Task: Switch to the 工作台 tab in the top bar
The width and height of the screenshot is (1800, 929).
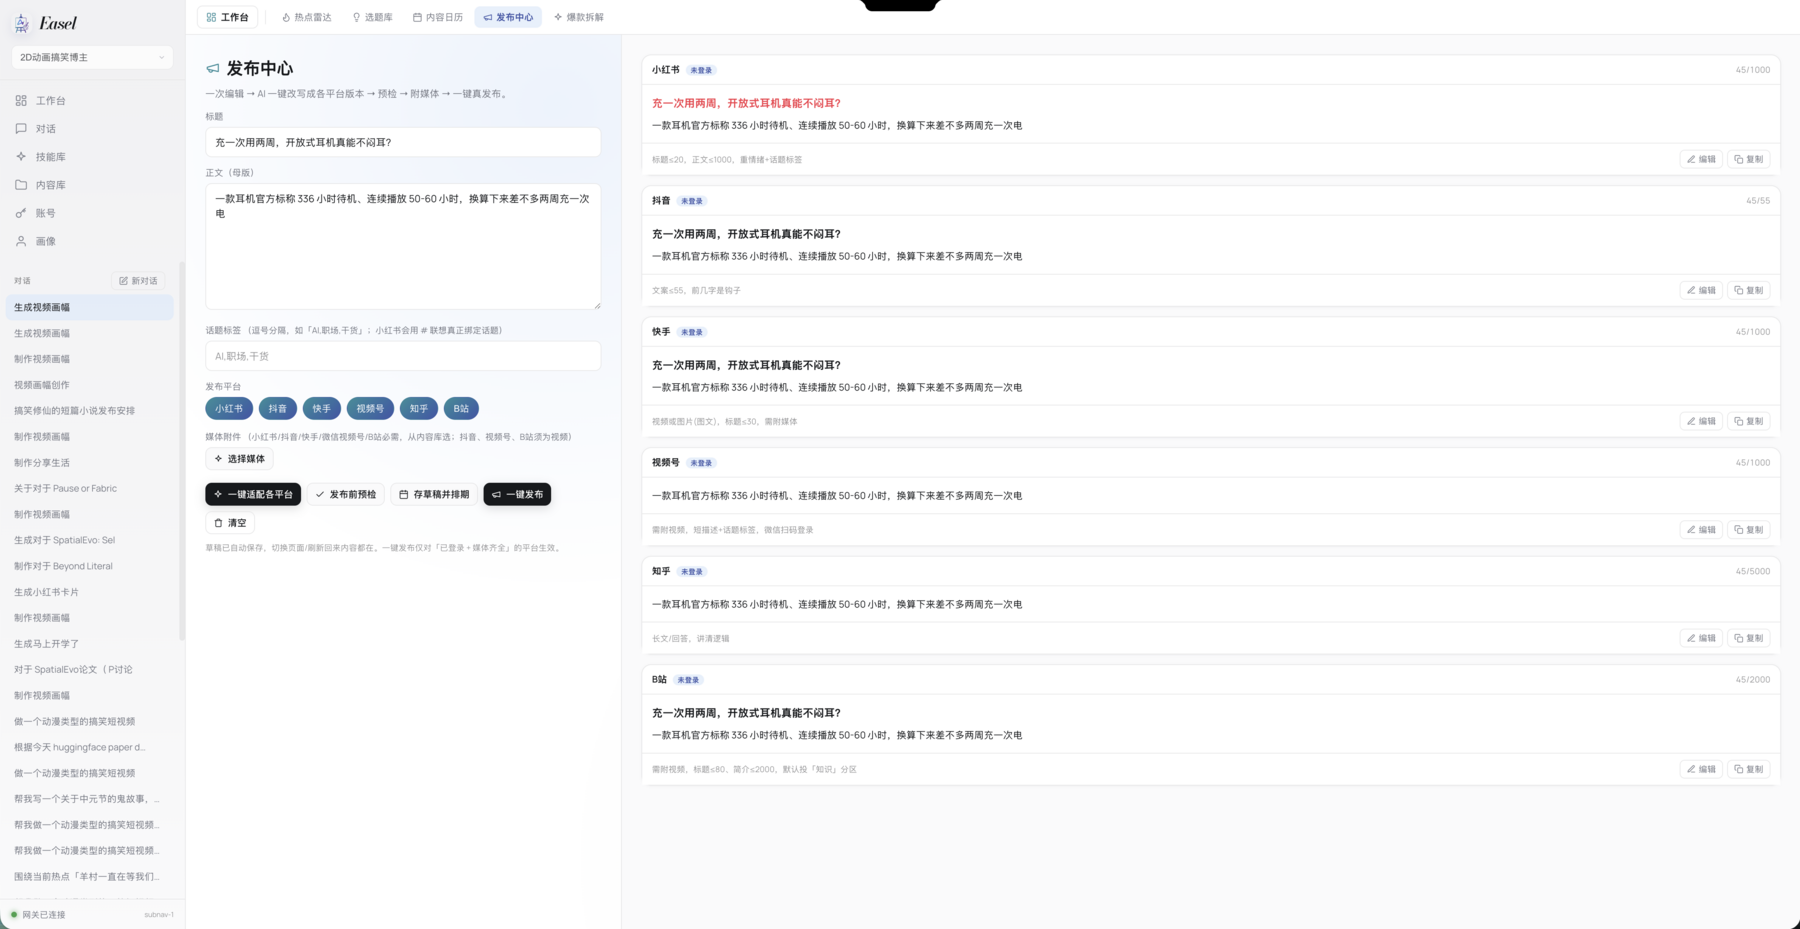Action: tap(228, 17)
